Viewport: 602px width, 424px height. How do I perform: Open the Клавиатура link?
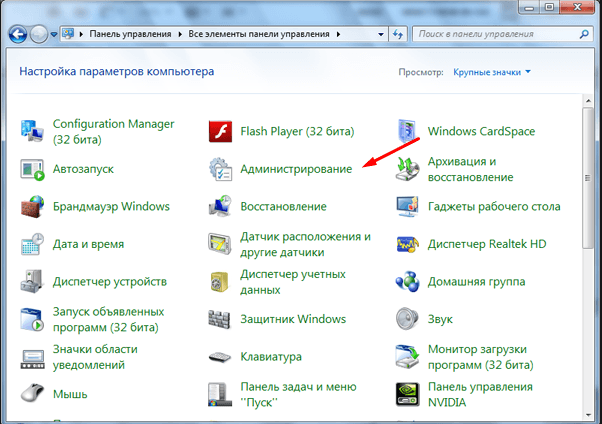(271, 357)
